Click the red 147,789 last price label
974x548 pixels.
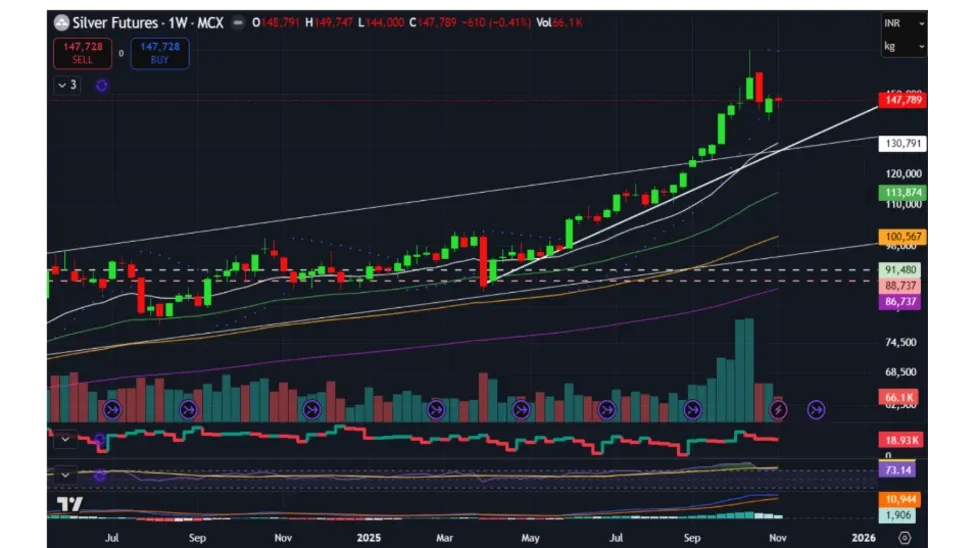pos(903,100)
